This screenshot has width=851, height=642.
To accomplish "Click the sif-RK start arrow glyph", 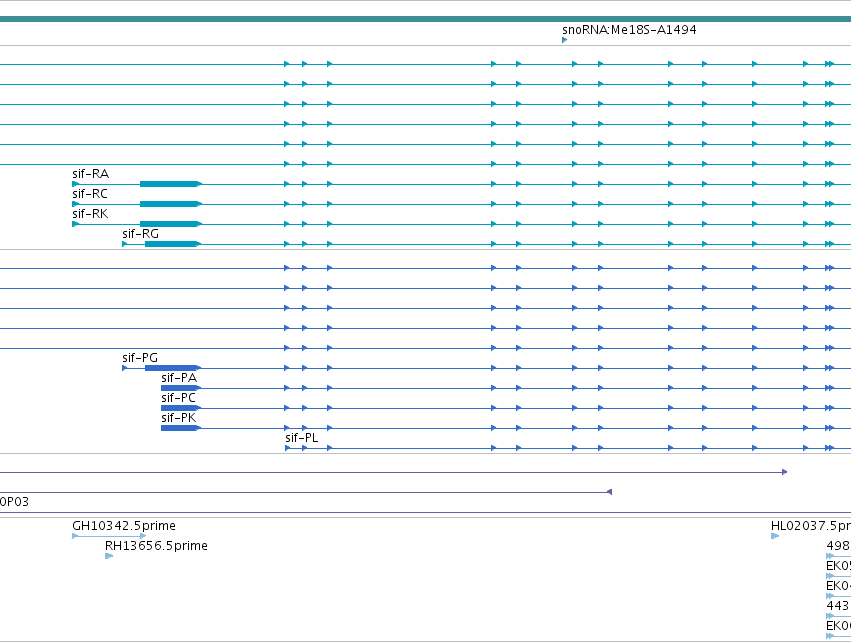I will (75, 224).
